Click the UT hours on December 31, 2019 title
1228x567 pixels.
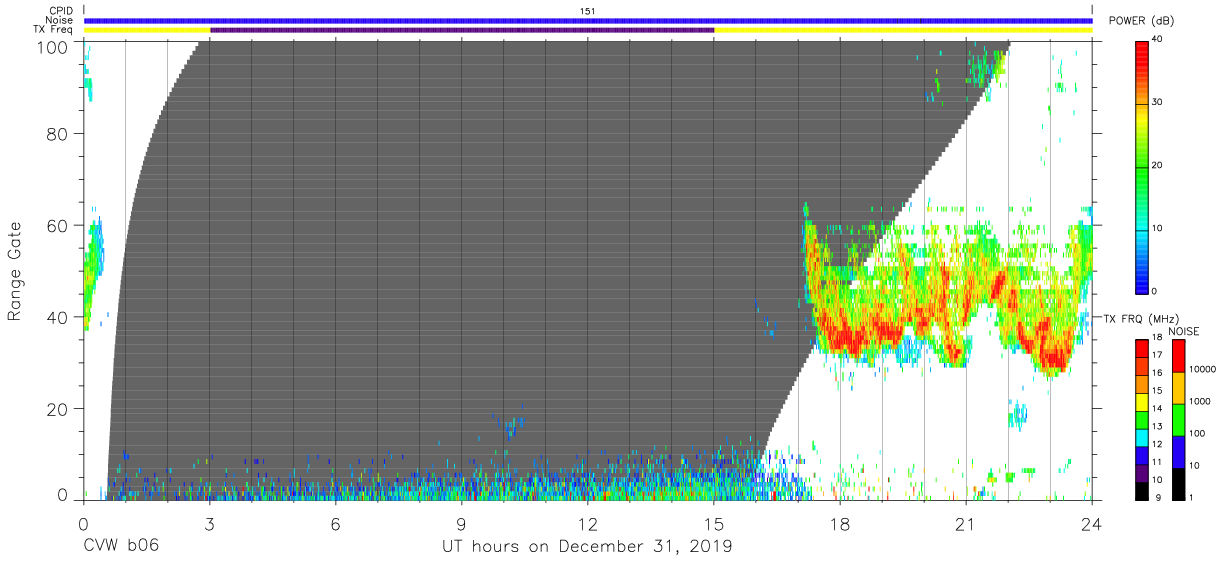(587, 547)
